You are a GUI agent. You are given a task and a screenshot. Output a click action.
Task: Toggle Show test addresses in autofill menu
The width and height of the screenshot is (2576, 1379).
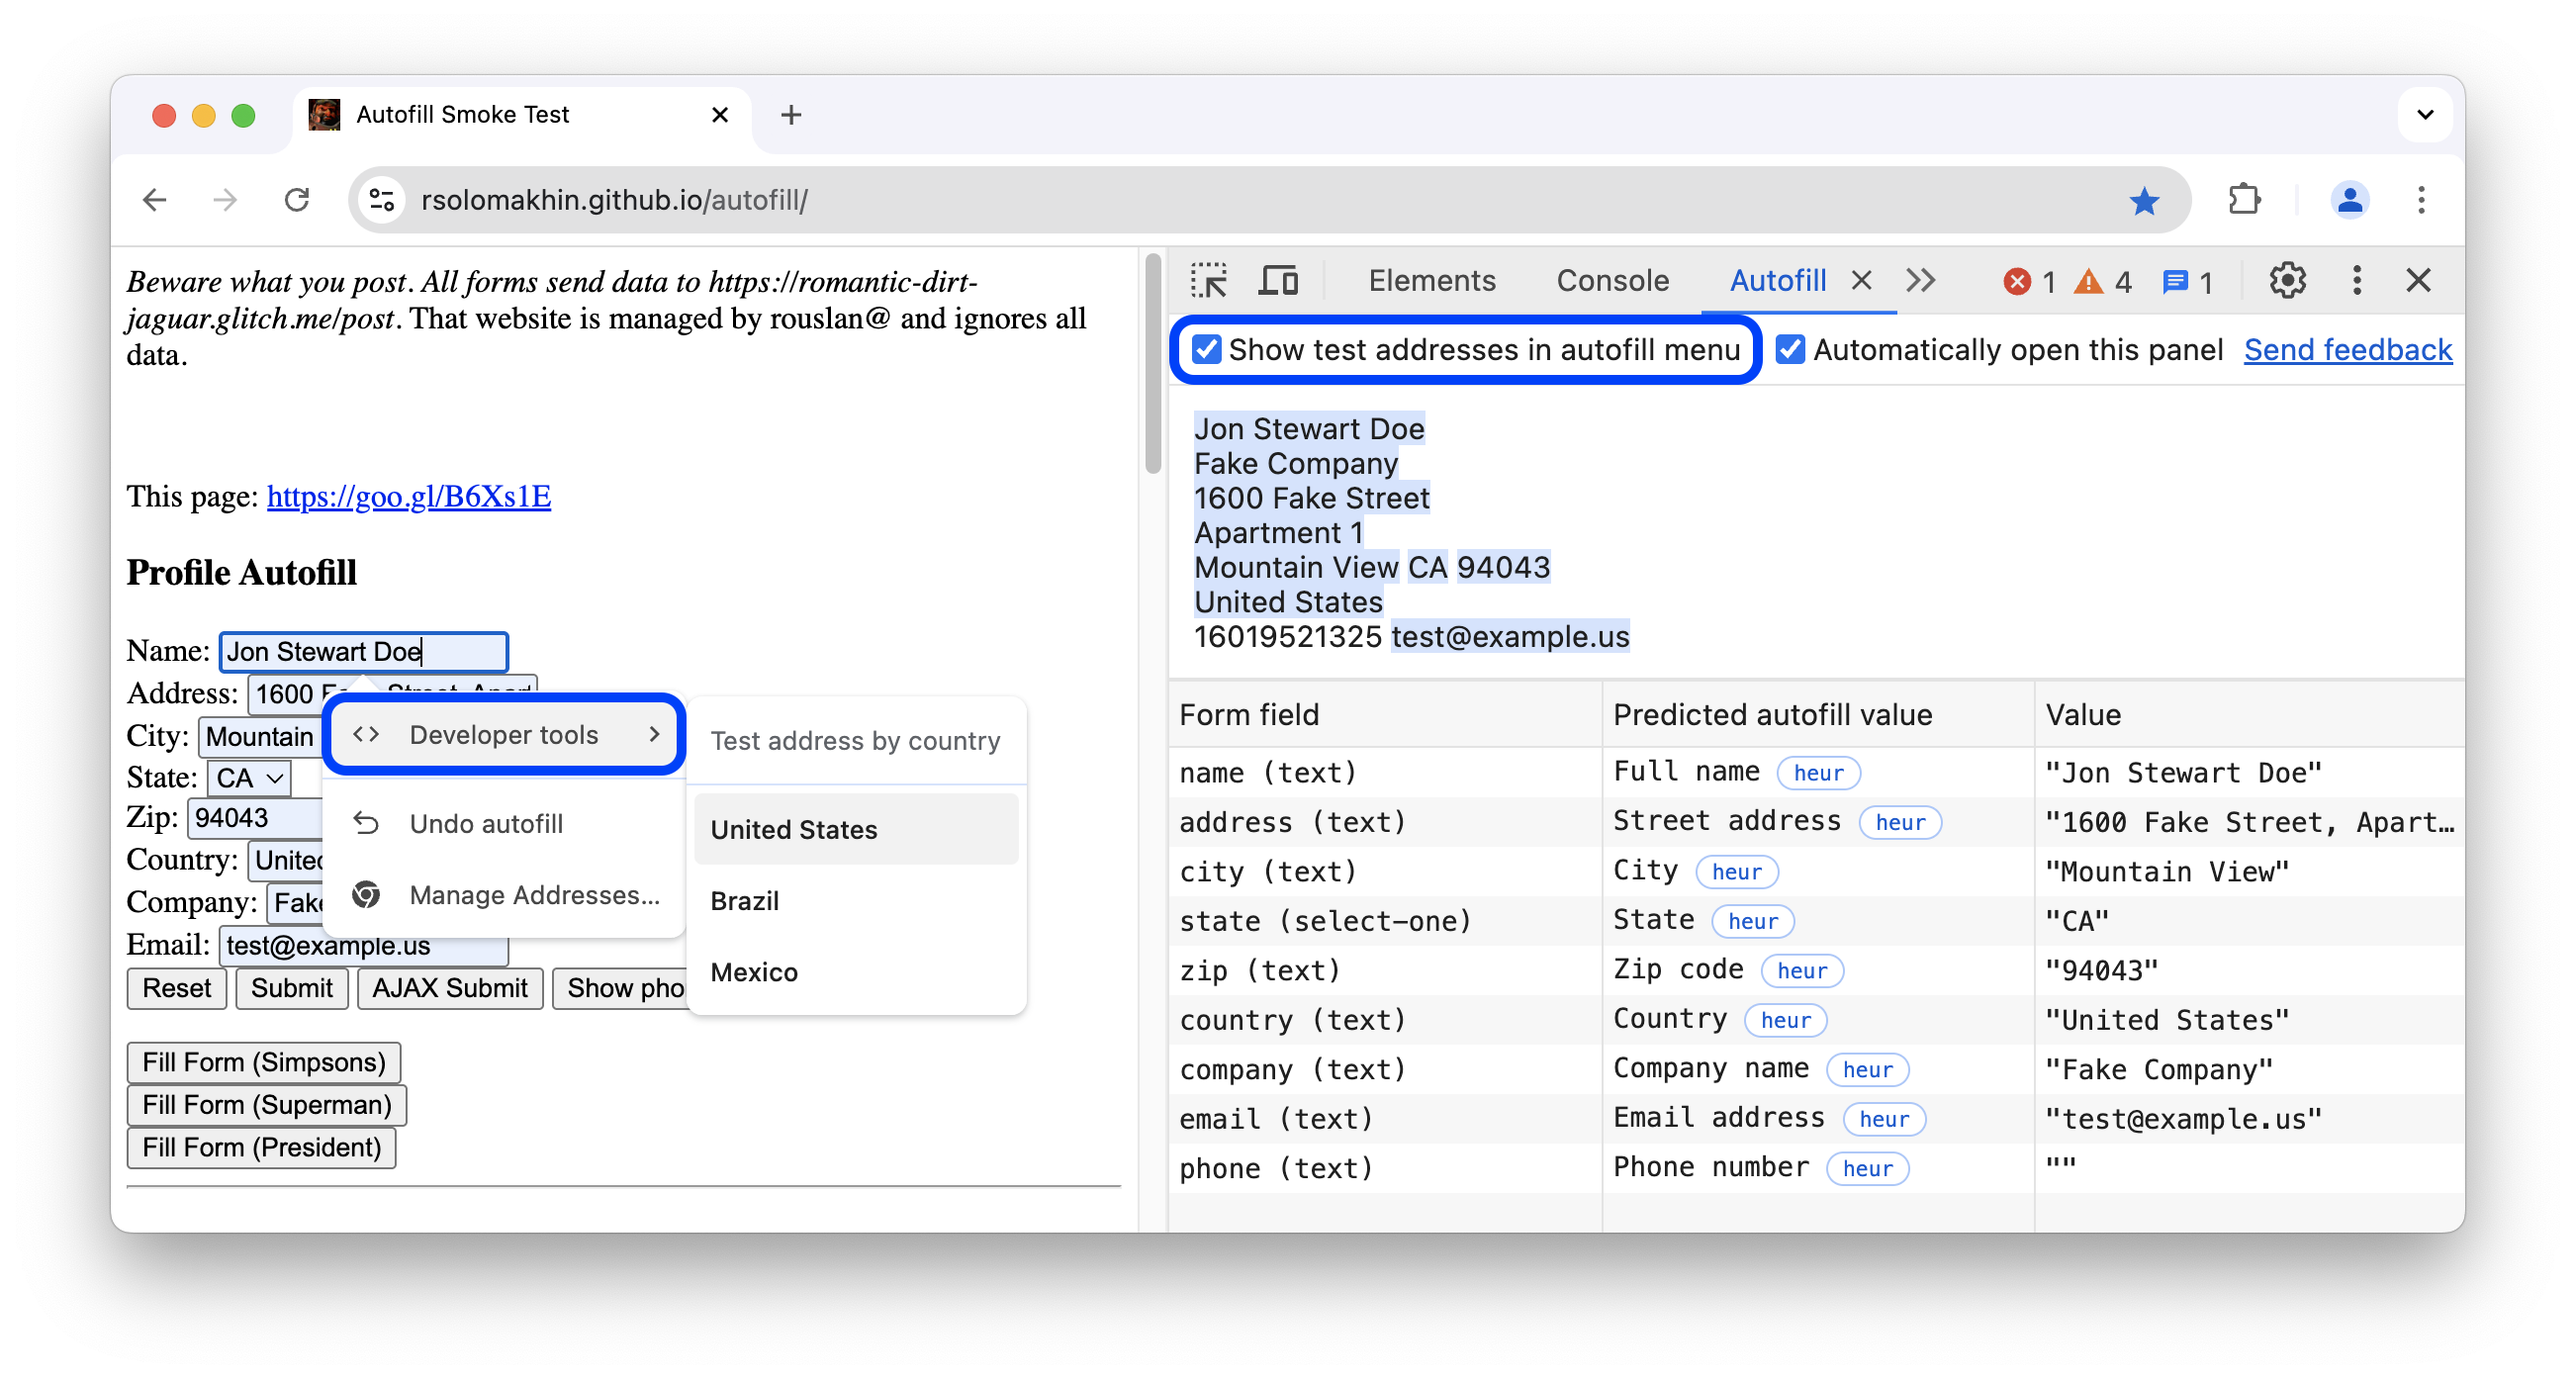point(1205,349)
